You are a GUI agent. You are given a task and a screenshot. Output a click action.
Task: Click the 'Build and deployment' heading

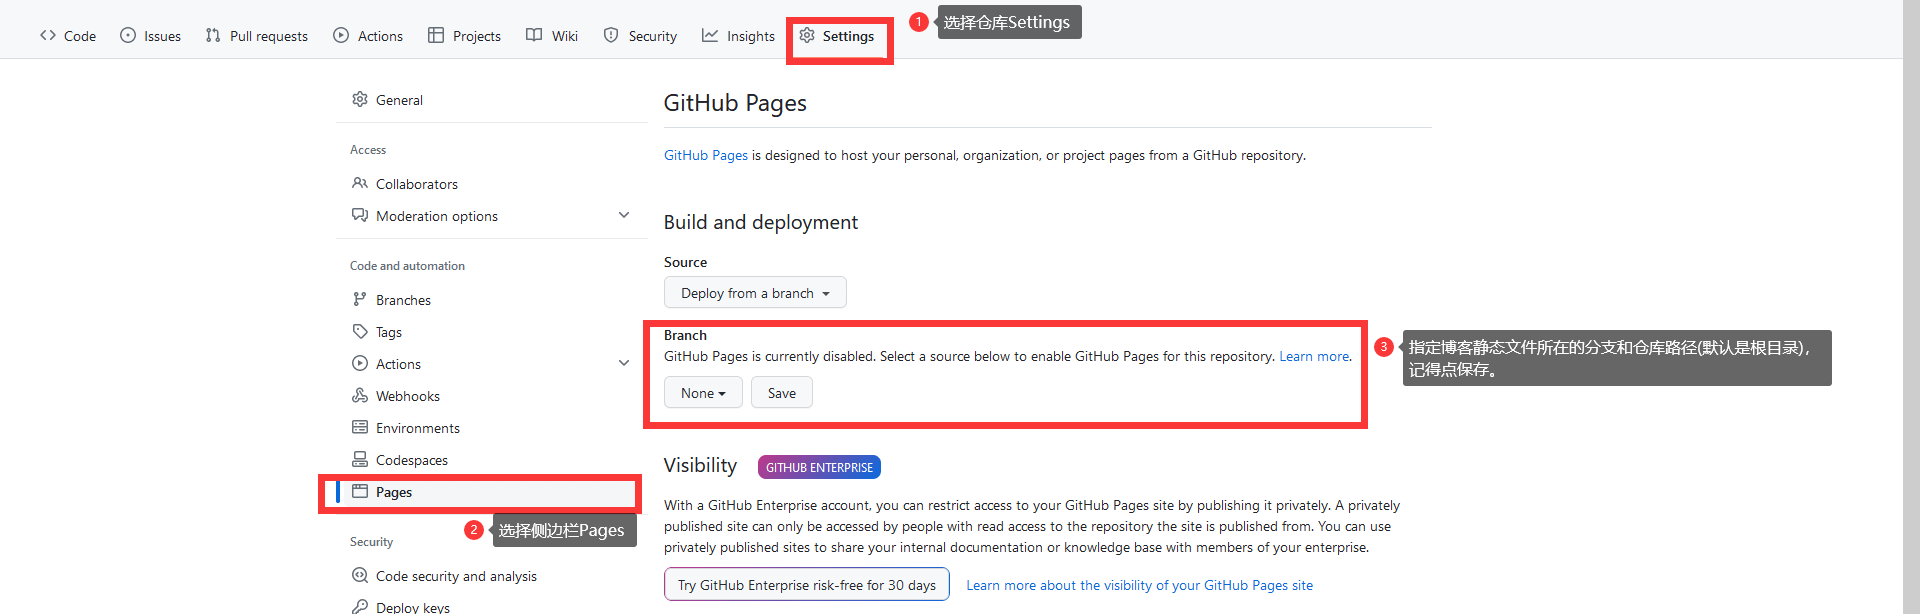pos(760,222)
